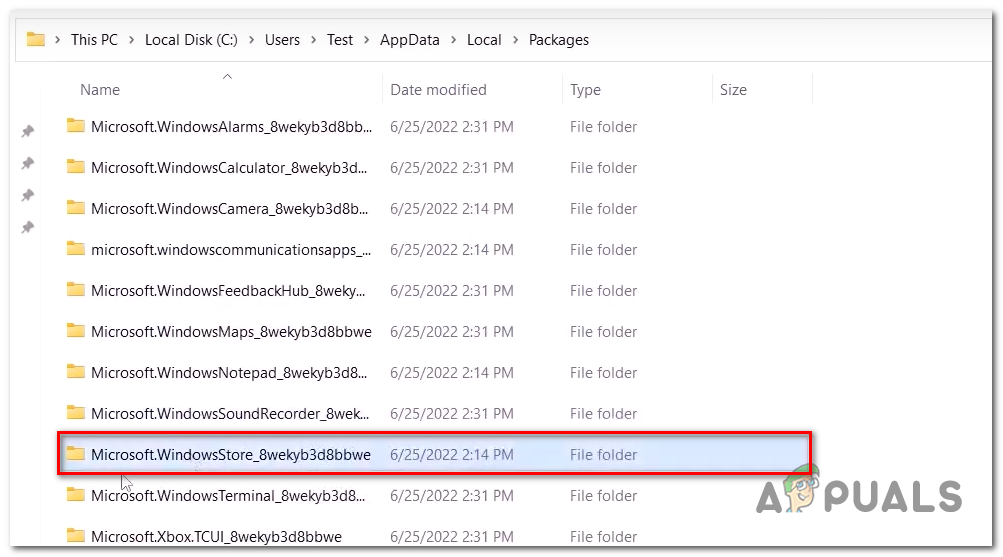Go to AppData breadcrumb
Image resolution: width=1003 pixels, height=557 pixels.
409,40
